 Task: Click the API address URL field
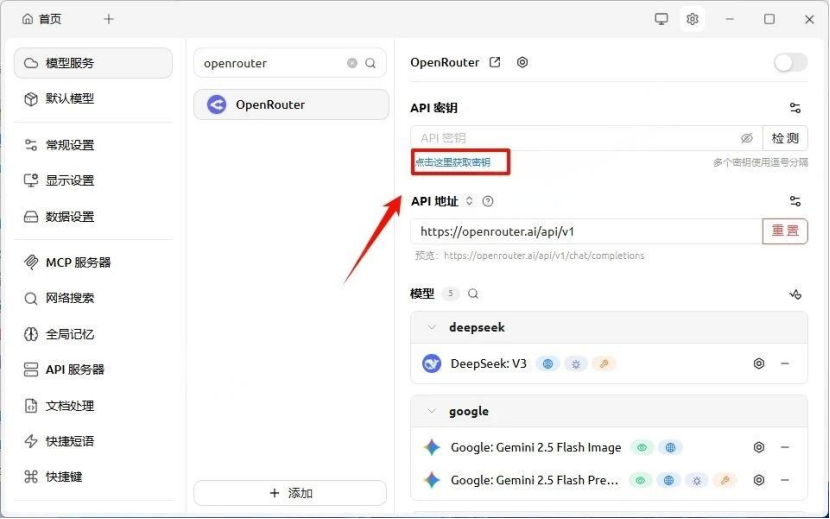(586, 231)
